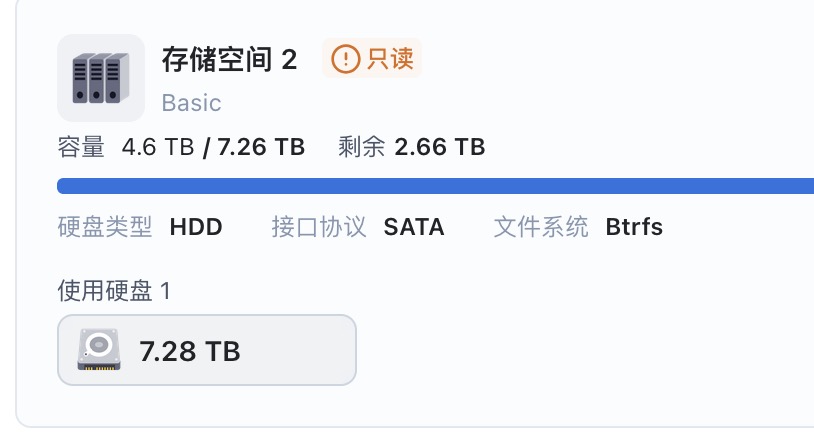
Task: Click the exclamation warning icon beside 只读
Action: tap(345, 59)
